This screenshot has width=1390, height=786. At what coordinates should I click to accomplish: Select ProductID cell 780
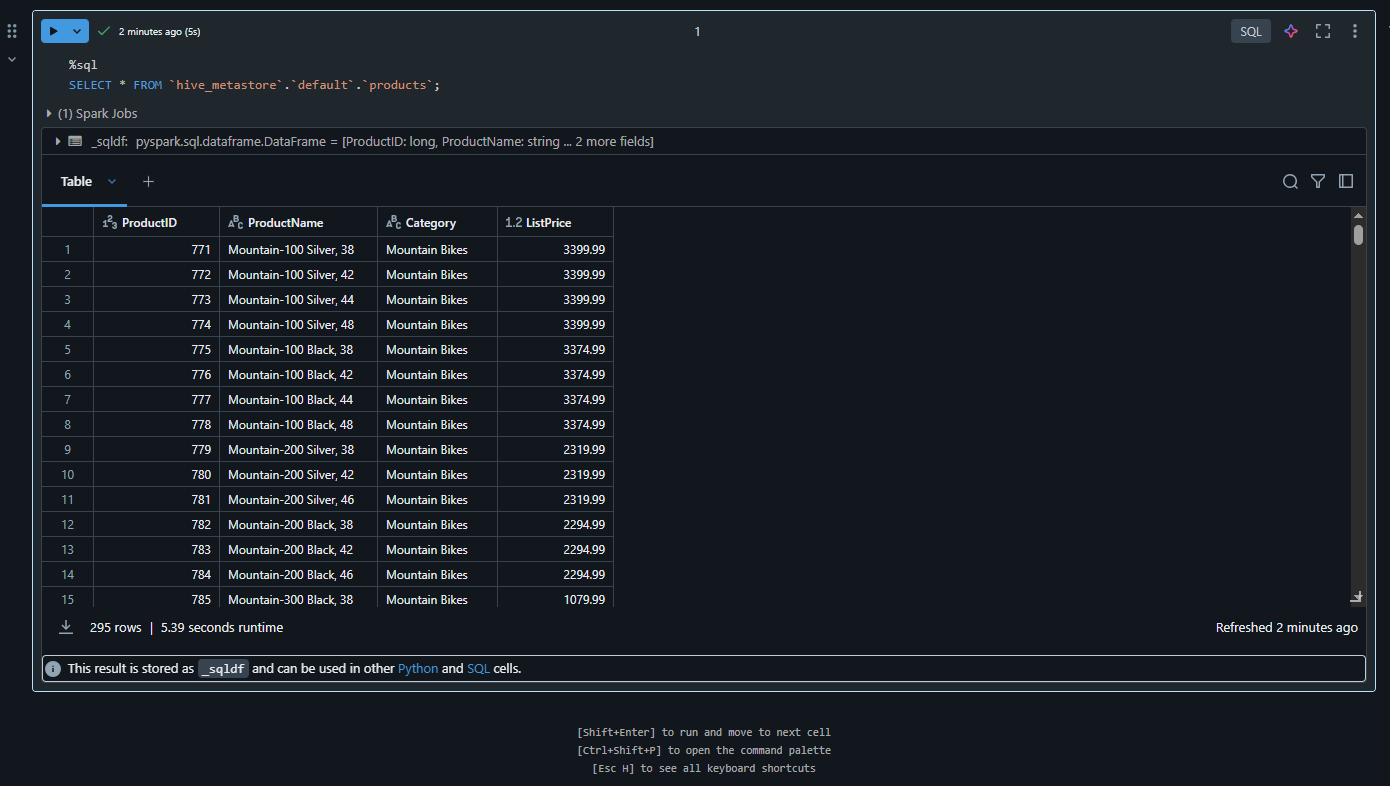point(156,474)
